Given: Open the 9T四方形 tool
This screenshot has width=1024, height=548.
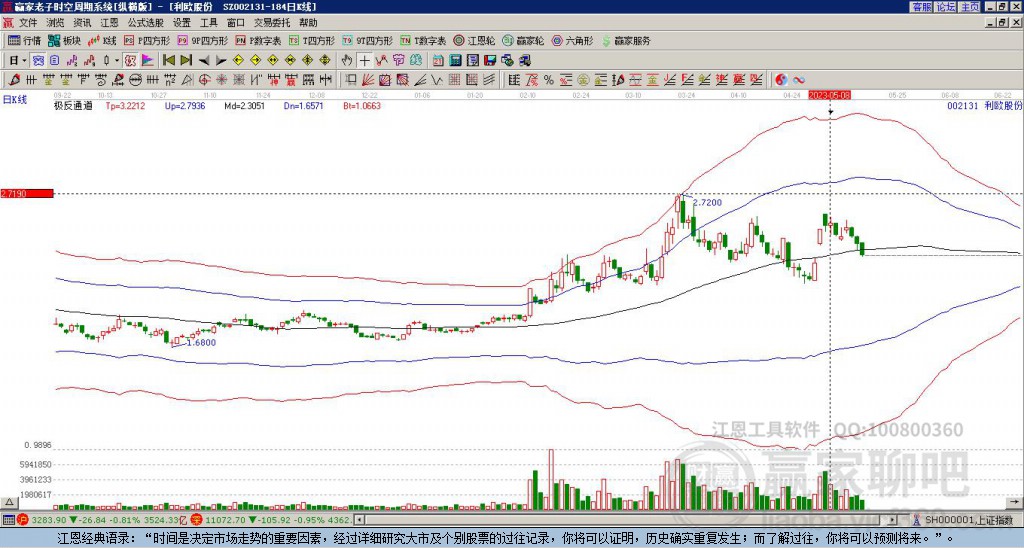Looking at the screenshot, I should click(x=367, y=40).
